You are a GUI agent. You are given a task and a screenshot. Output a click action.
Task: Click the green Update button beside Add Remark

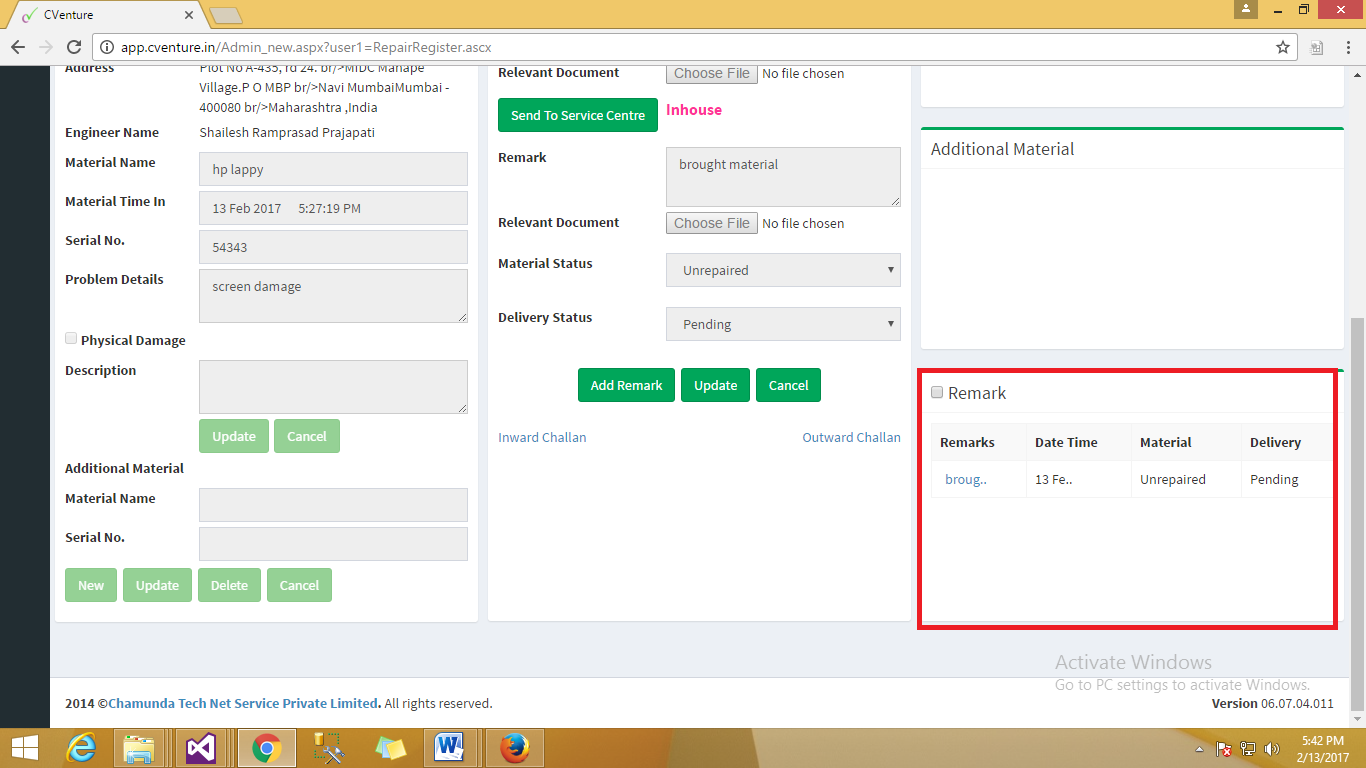coord(715,385)
